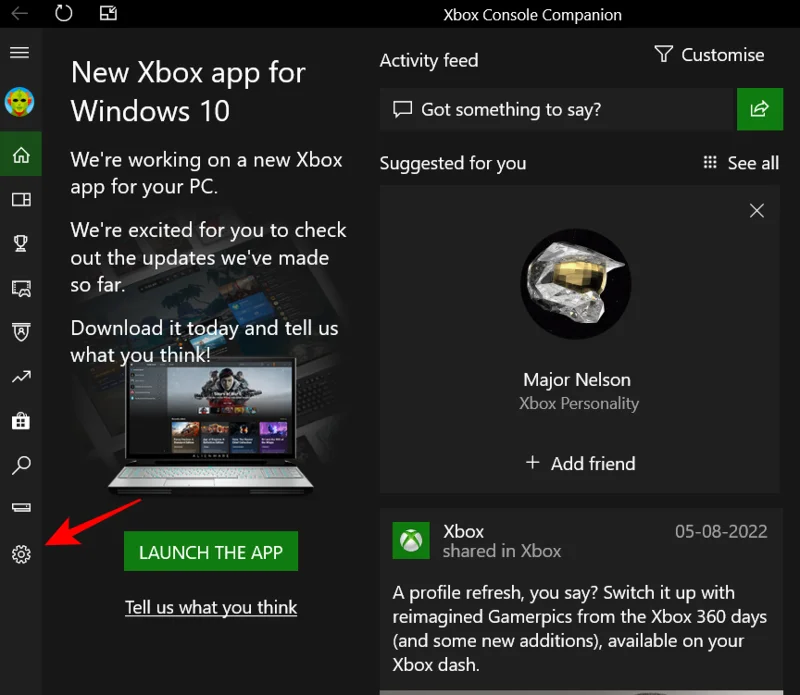The image size is (800, 695).
Task: Open the Tell us what you think link
Action: pos(211,607)
